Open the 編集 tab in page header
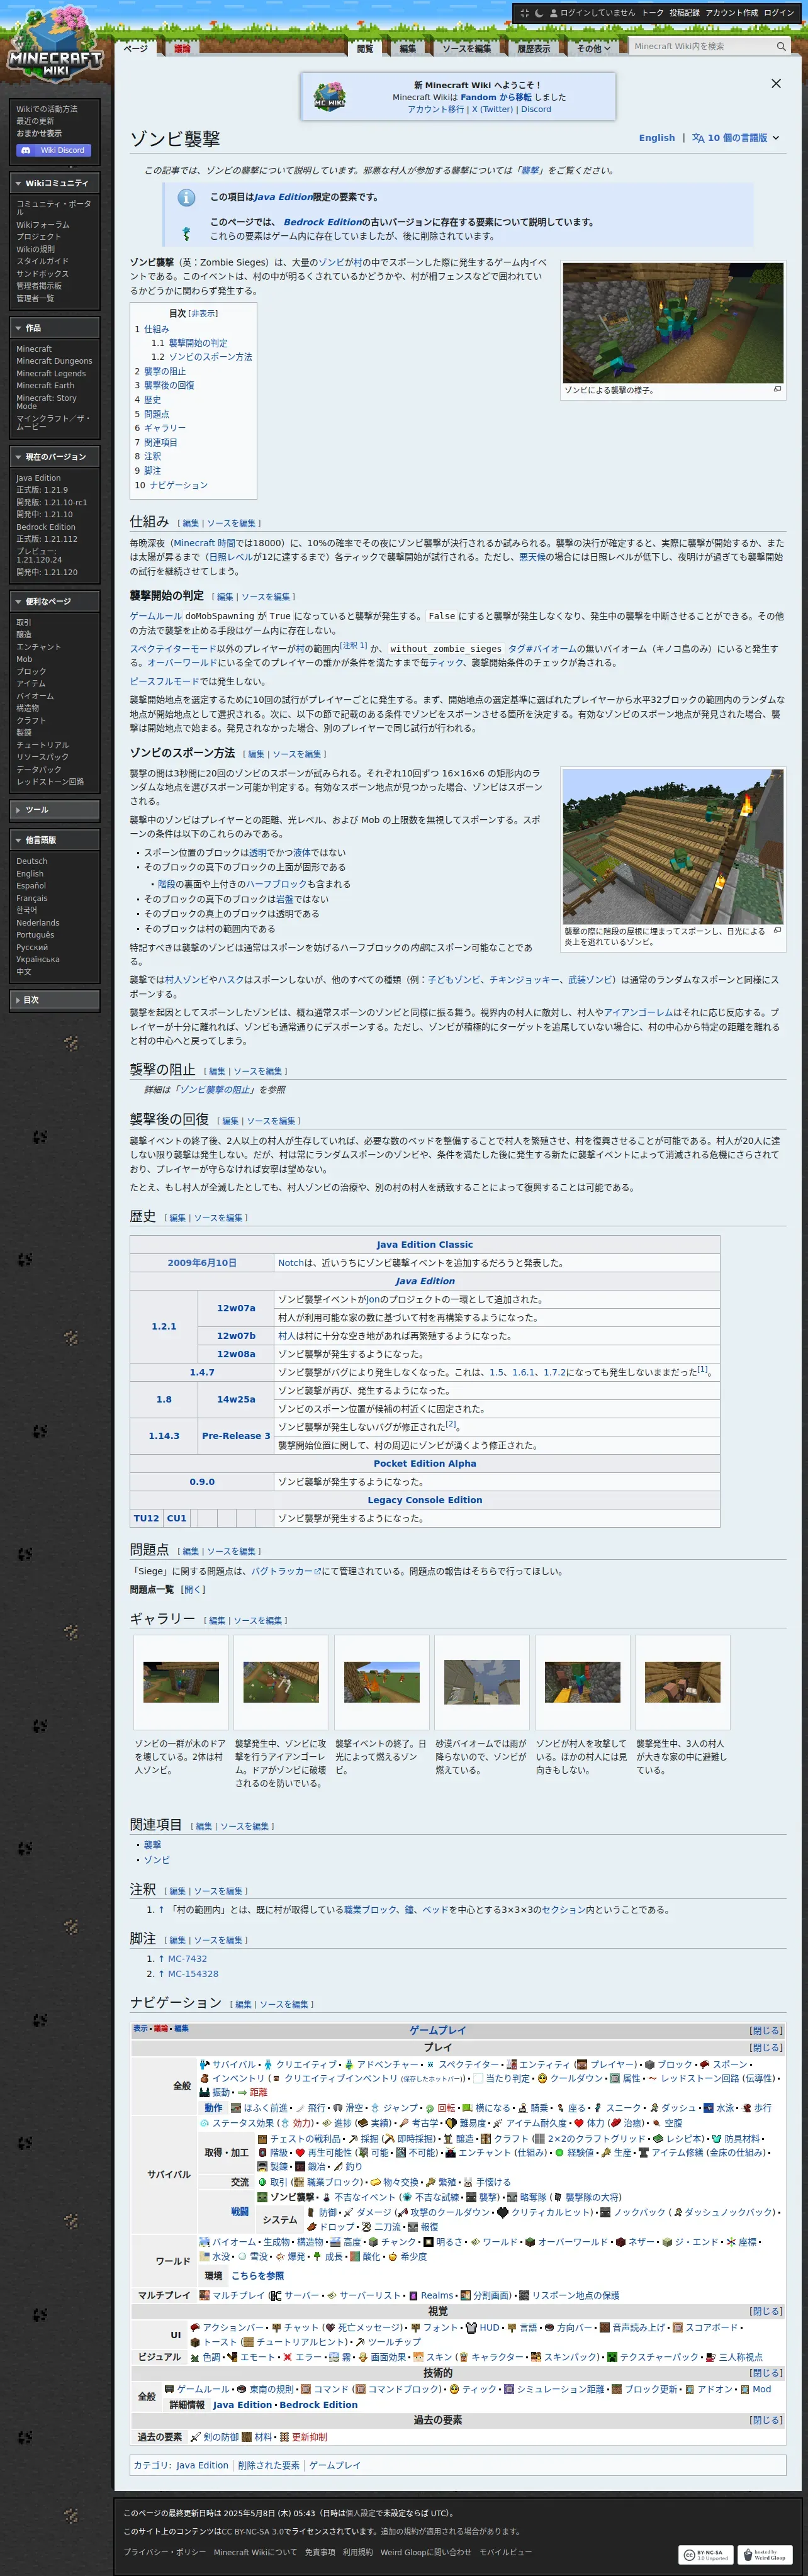Image resolution: width=808 pixels, height=2576 pixels. 408,48
